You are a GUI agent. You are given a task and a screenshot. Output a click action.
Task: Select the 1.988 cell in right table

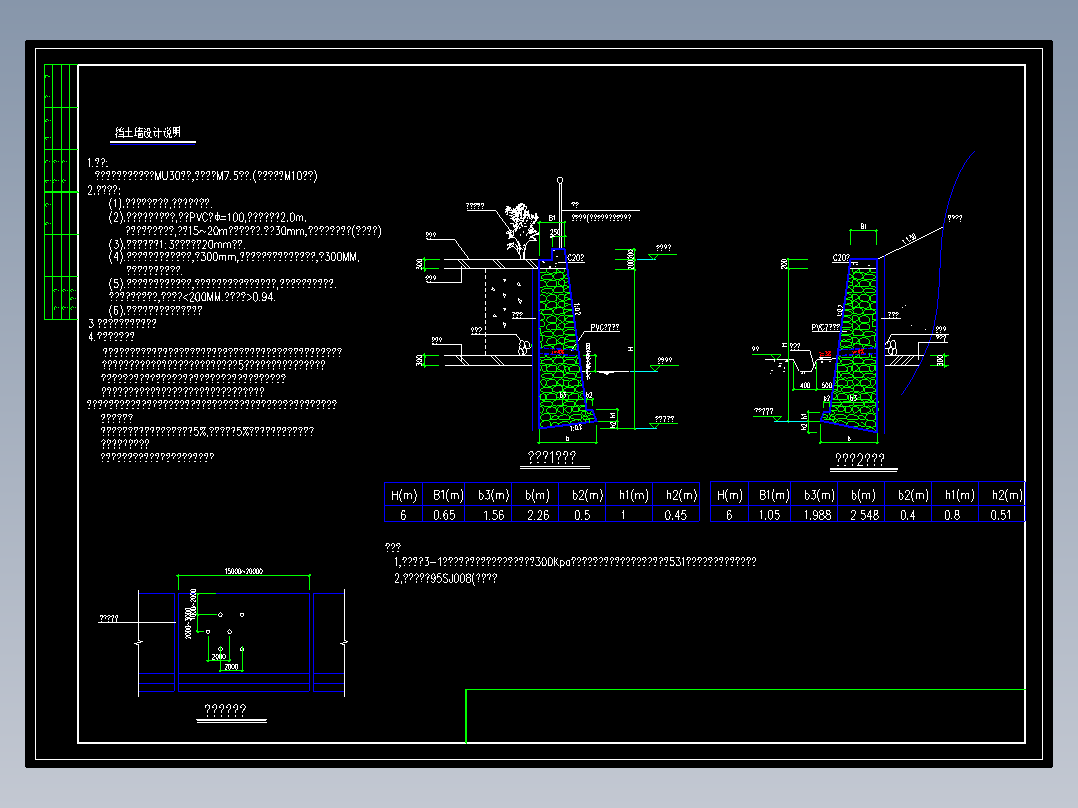click(x=817, y=515)
